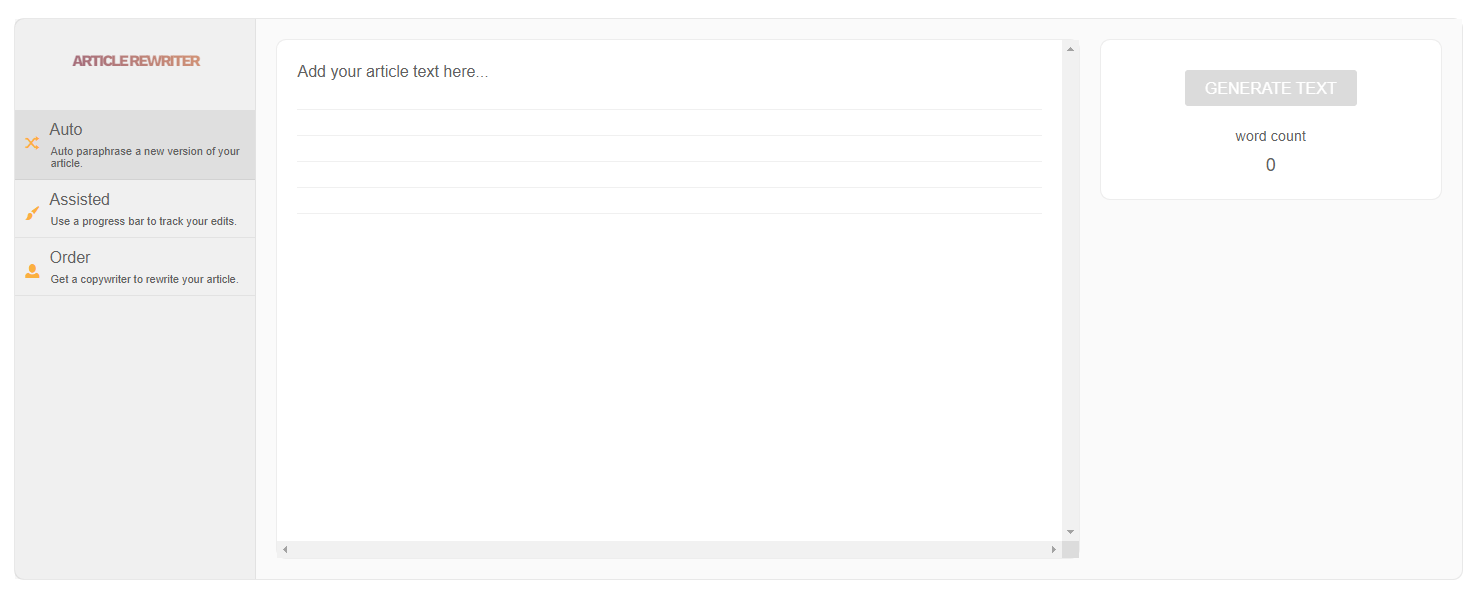Image resolution: width=1476 pixels, height=598 pixels.
Task: Click the text area up scroll arrow
Action: click(x=1070, y=48)
